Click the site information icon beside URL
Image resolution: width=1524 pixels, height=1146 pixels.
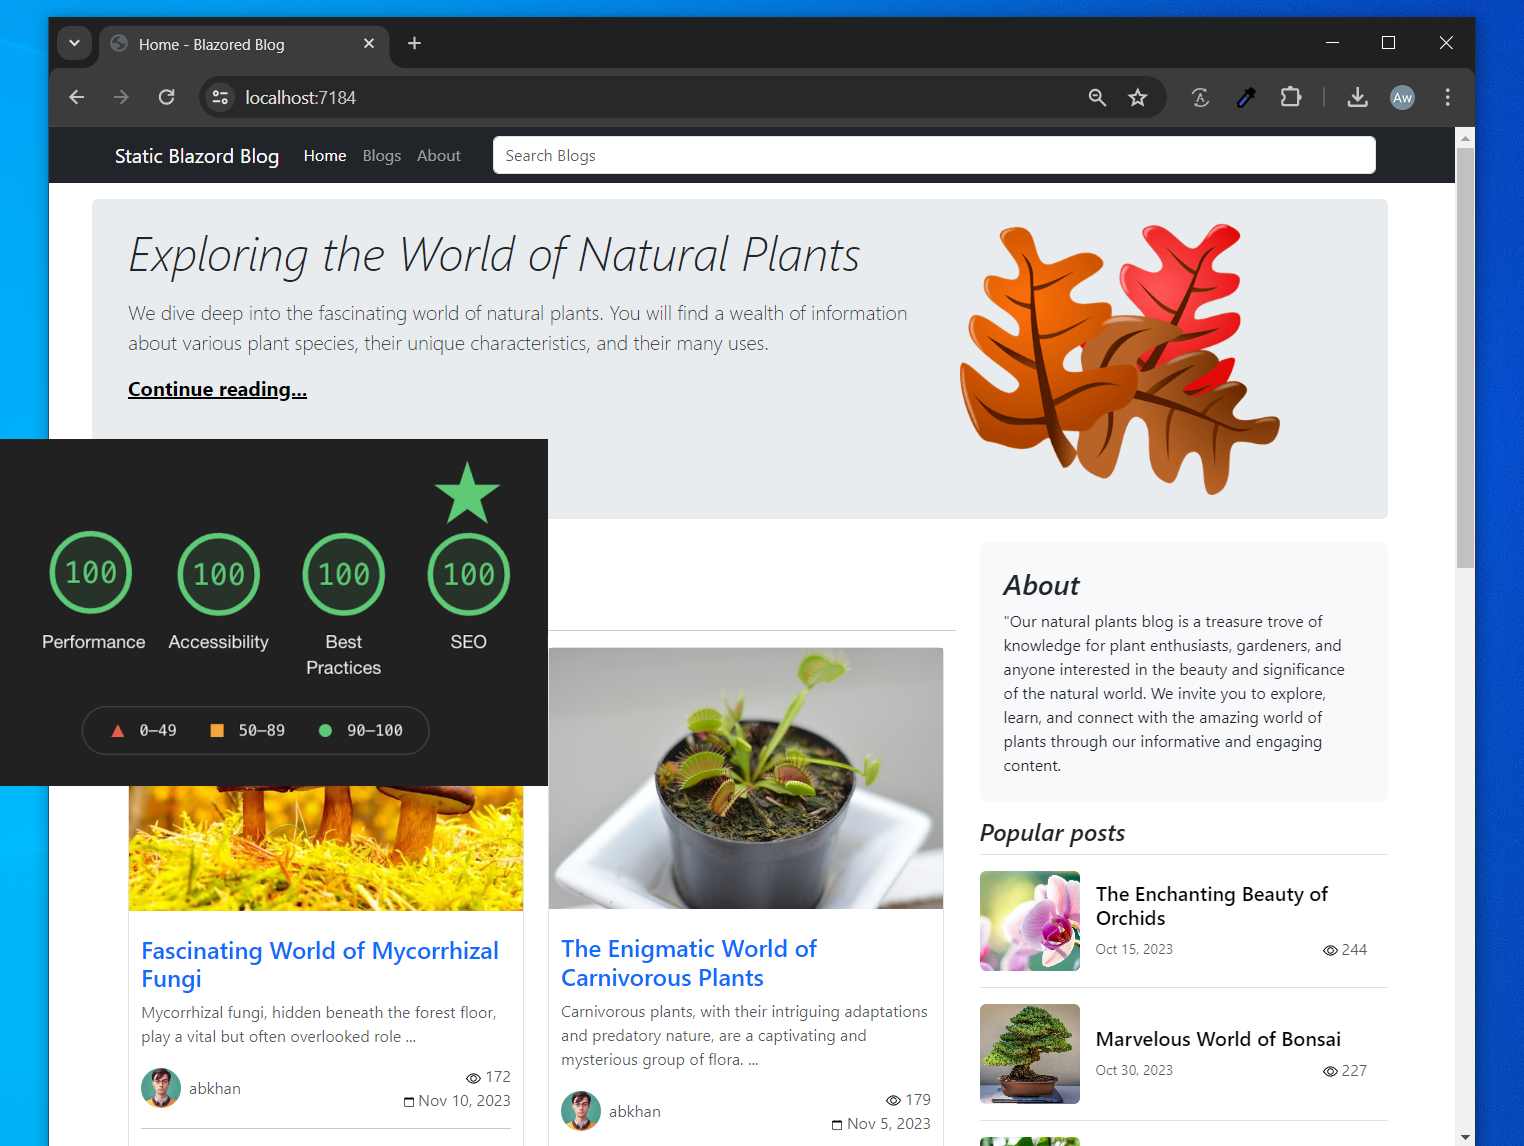[x=221, y=97]
